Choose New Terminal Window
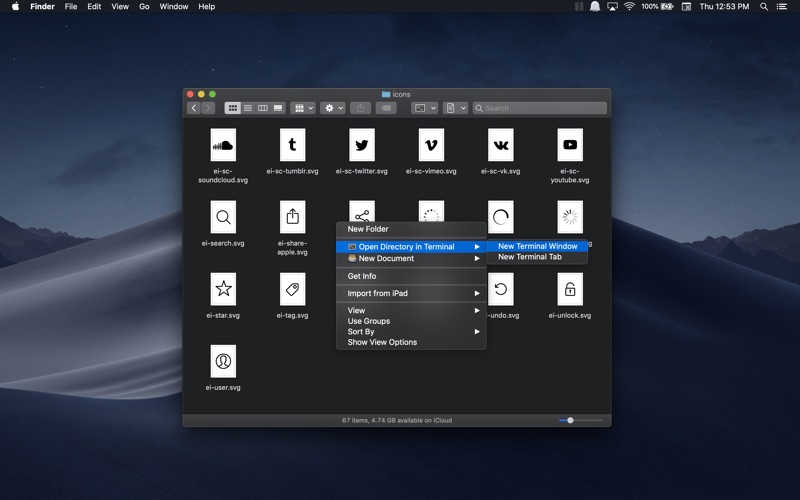 pos(537,246)
